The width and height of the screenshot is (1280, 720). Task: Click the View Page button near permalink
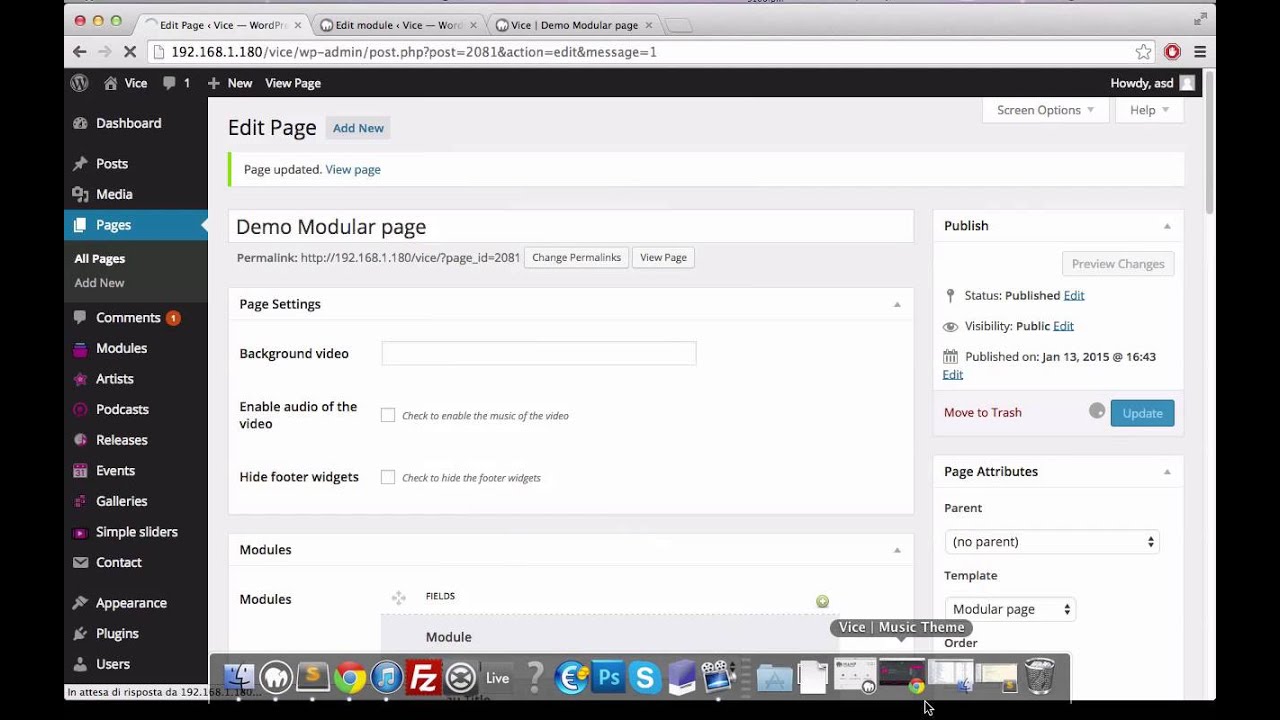click(663, 257)
